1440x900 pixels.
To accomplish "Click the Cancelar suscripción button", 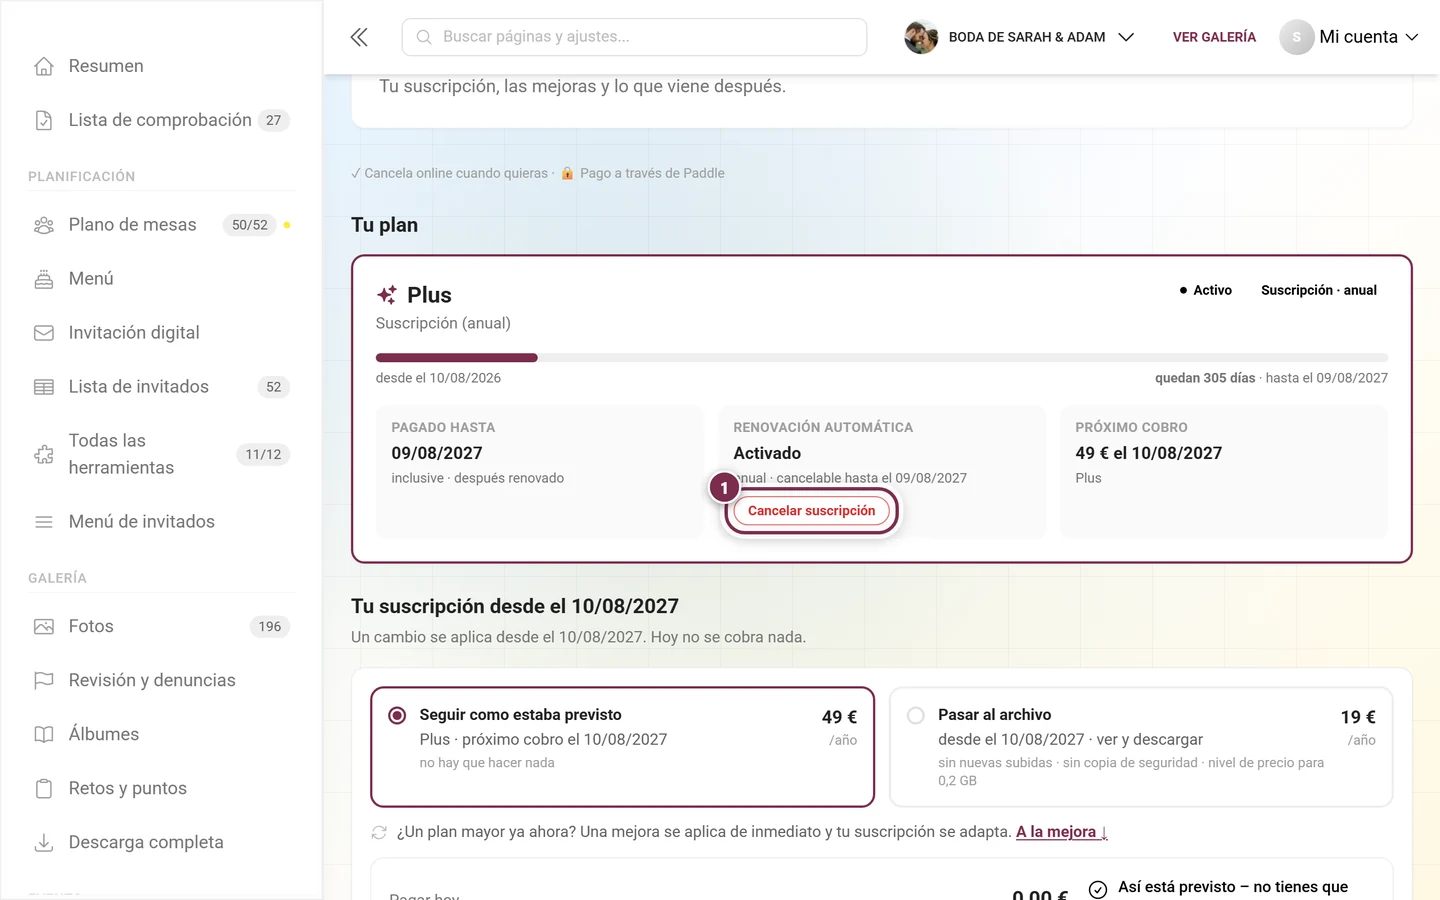I will pyautogui.click(x=812, y=511).
